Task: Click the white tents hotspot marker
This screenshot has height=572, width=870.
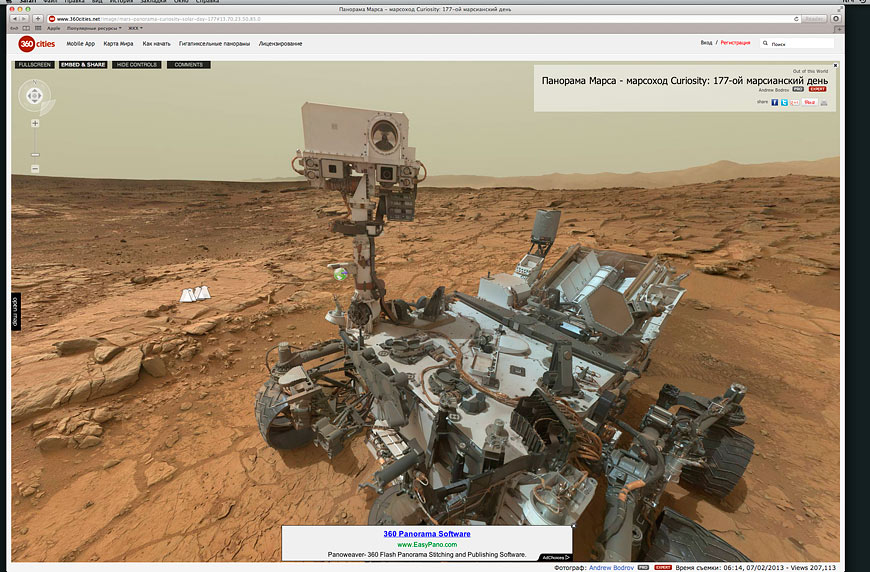Action: pos(195,293)
